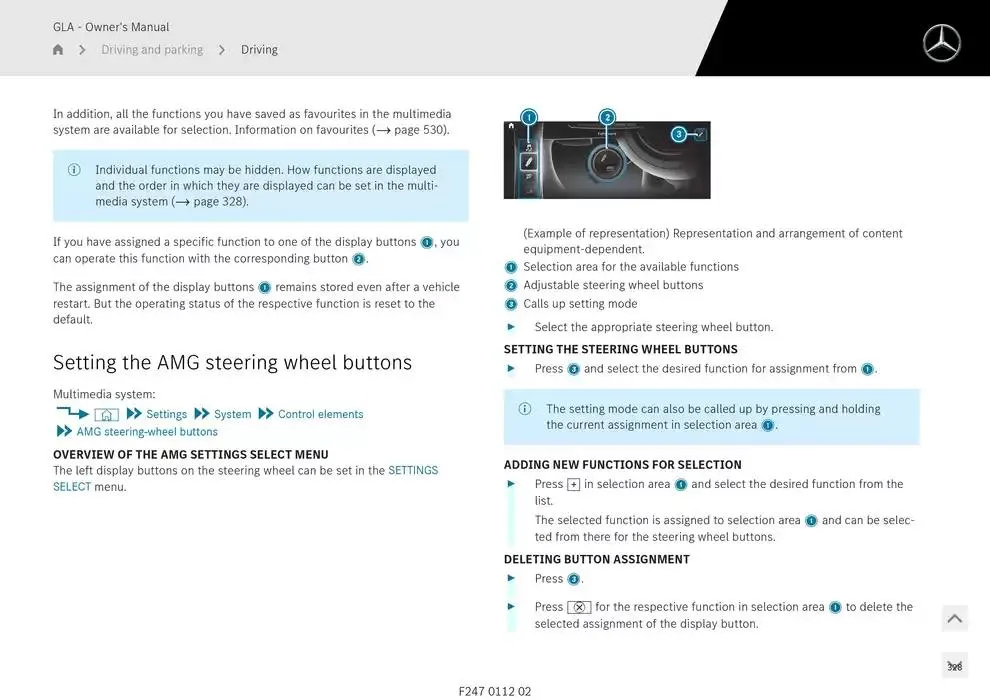This screenshot has height=700, width=990.
Task: Click the info icon in the 'Individual functions' note
Action: (74, 170)
